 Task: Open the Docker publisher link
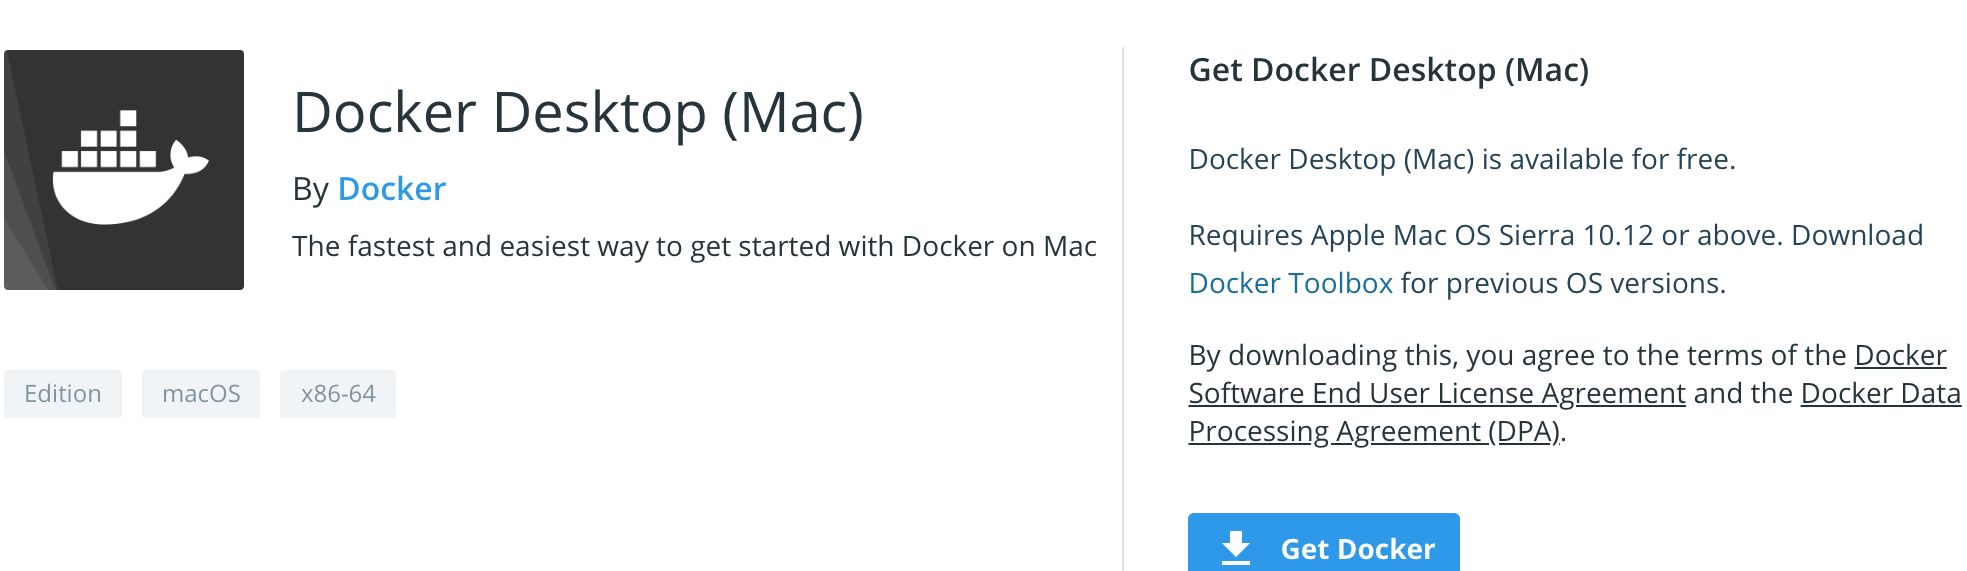coord(392,189)
